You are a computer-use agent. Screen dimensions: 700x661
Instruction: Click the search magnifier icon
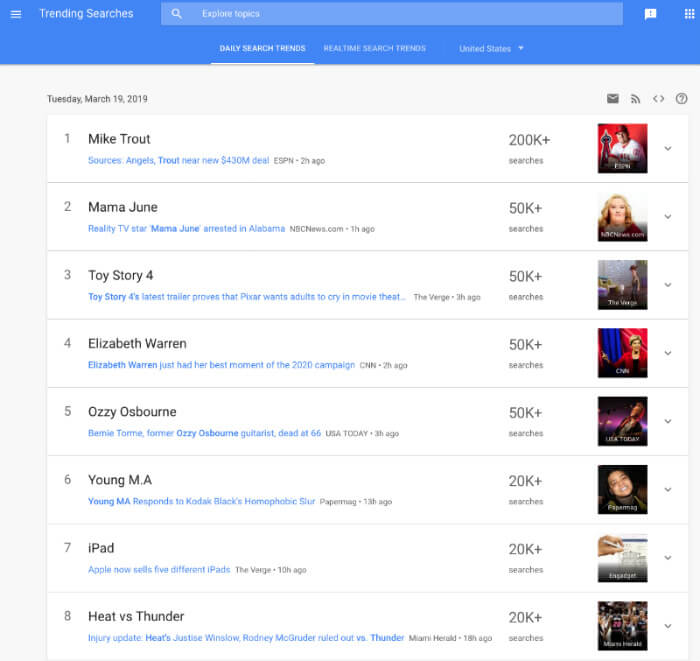pyautogui.click(x=176, y=14)
